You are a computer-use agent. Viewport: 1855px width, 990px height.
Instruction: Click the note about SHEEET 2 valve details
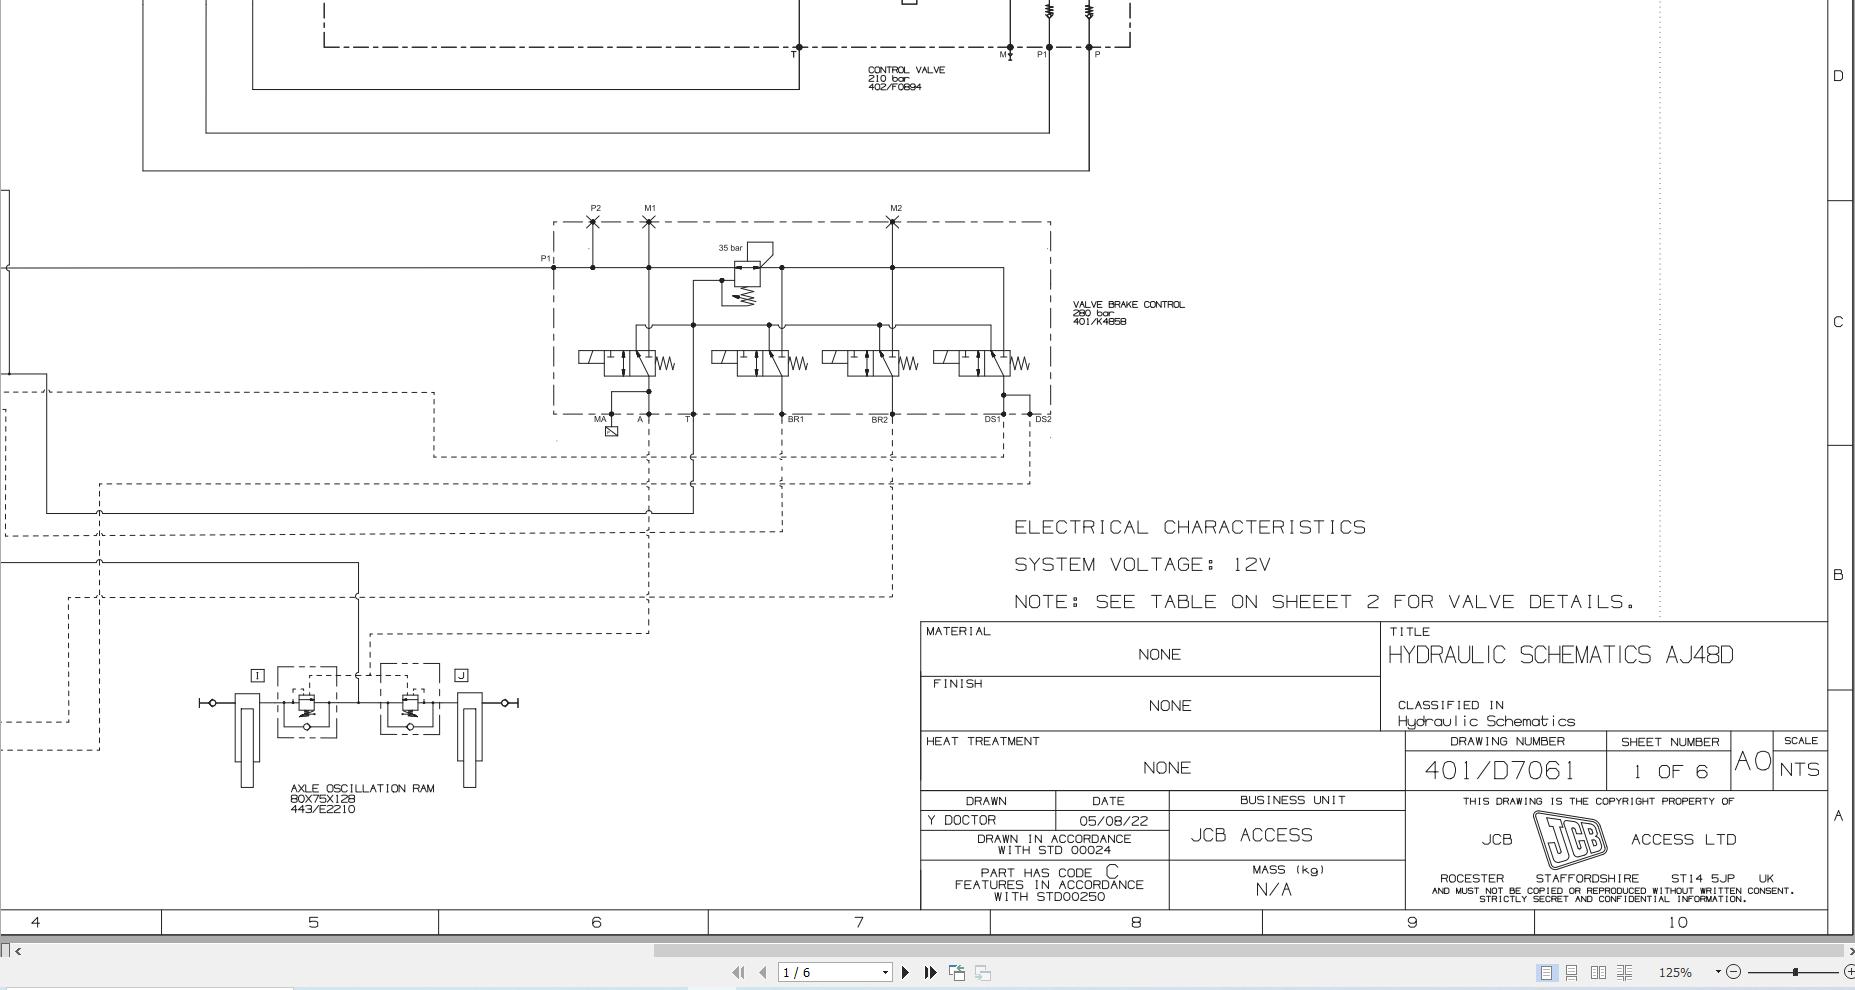(x=1324, y=602)
